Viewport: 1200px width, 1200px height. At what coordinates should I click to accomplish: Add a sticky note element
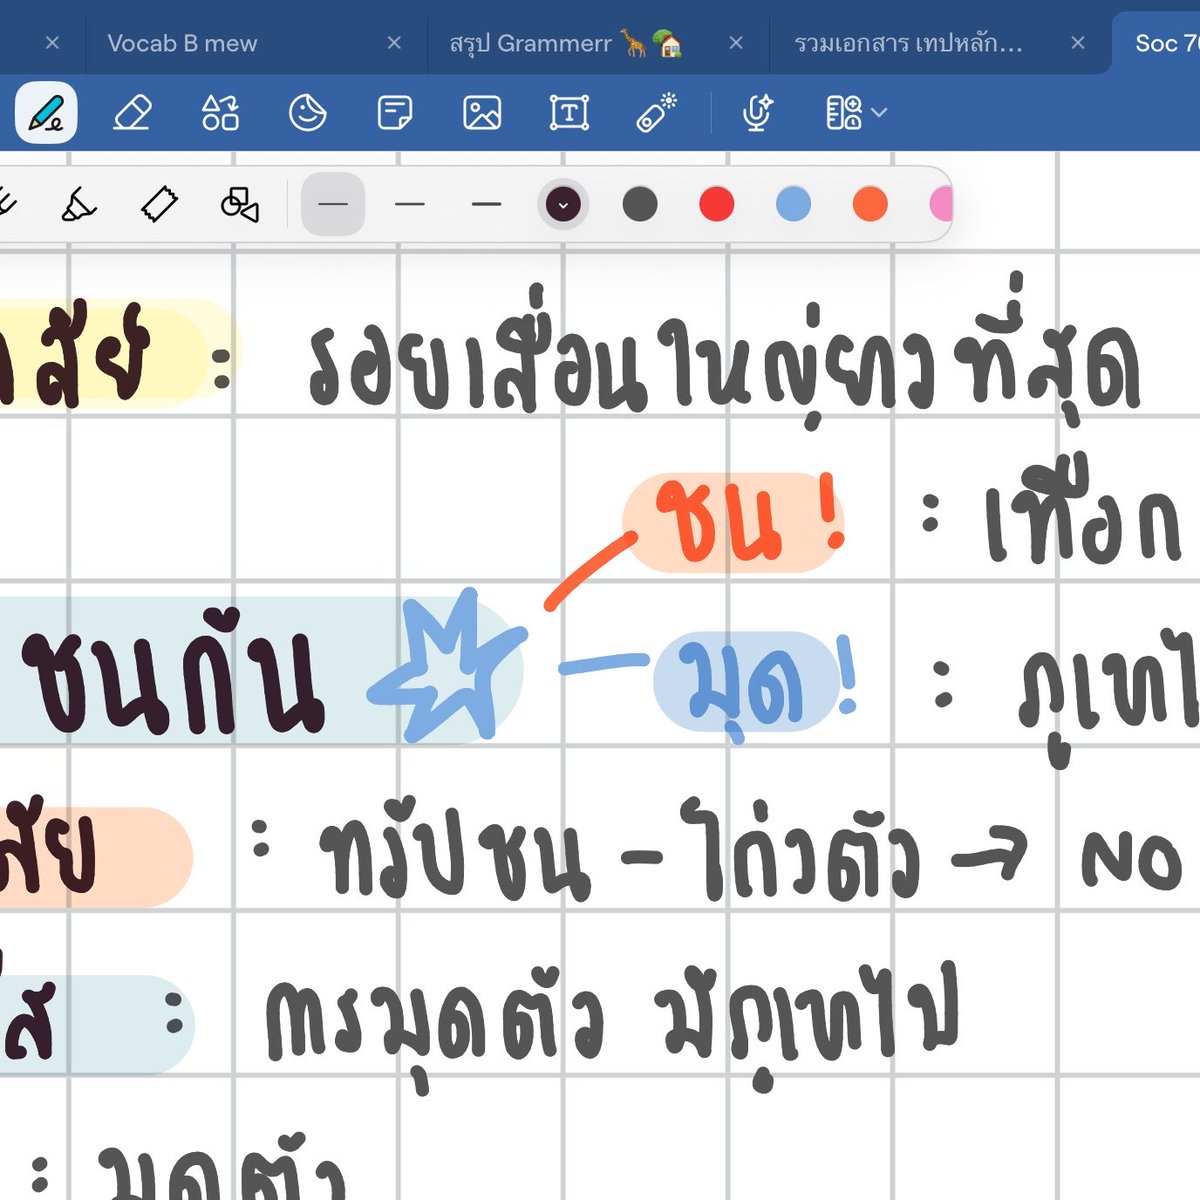pyautogui.click(x=394, y=112)
